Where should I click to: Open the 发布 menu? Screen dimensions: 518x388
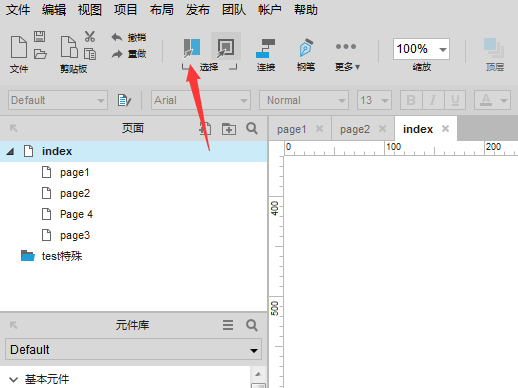point(198,10)
